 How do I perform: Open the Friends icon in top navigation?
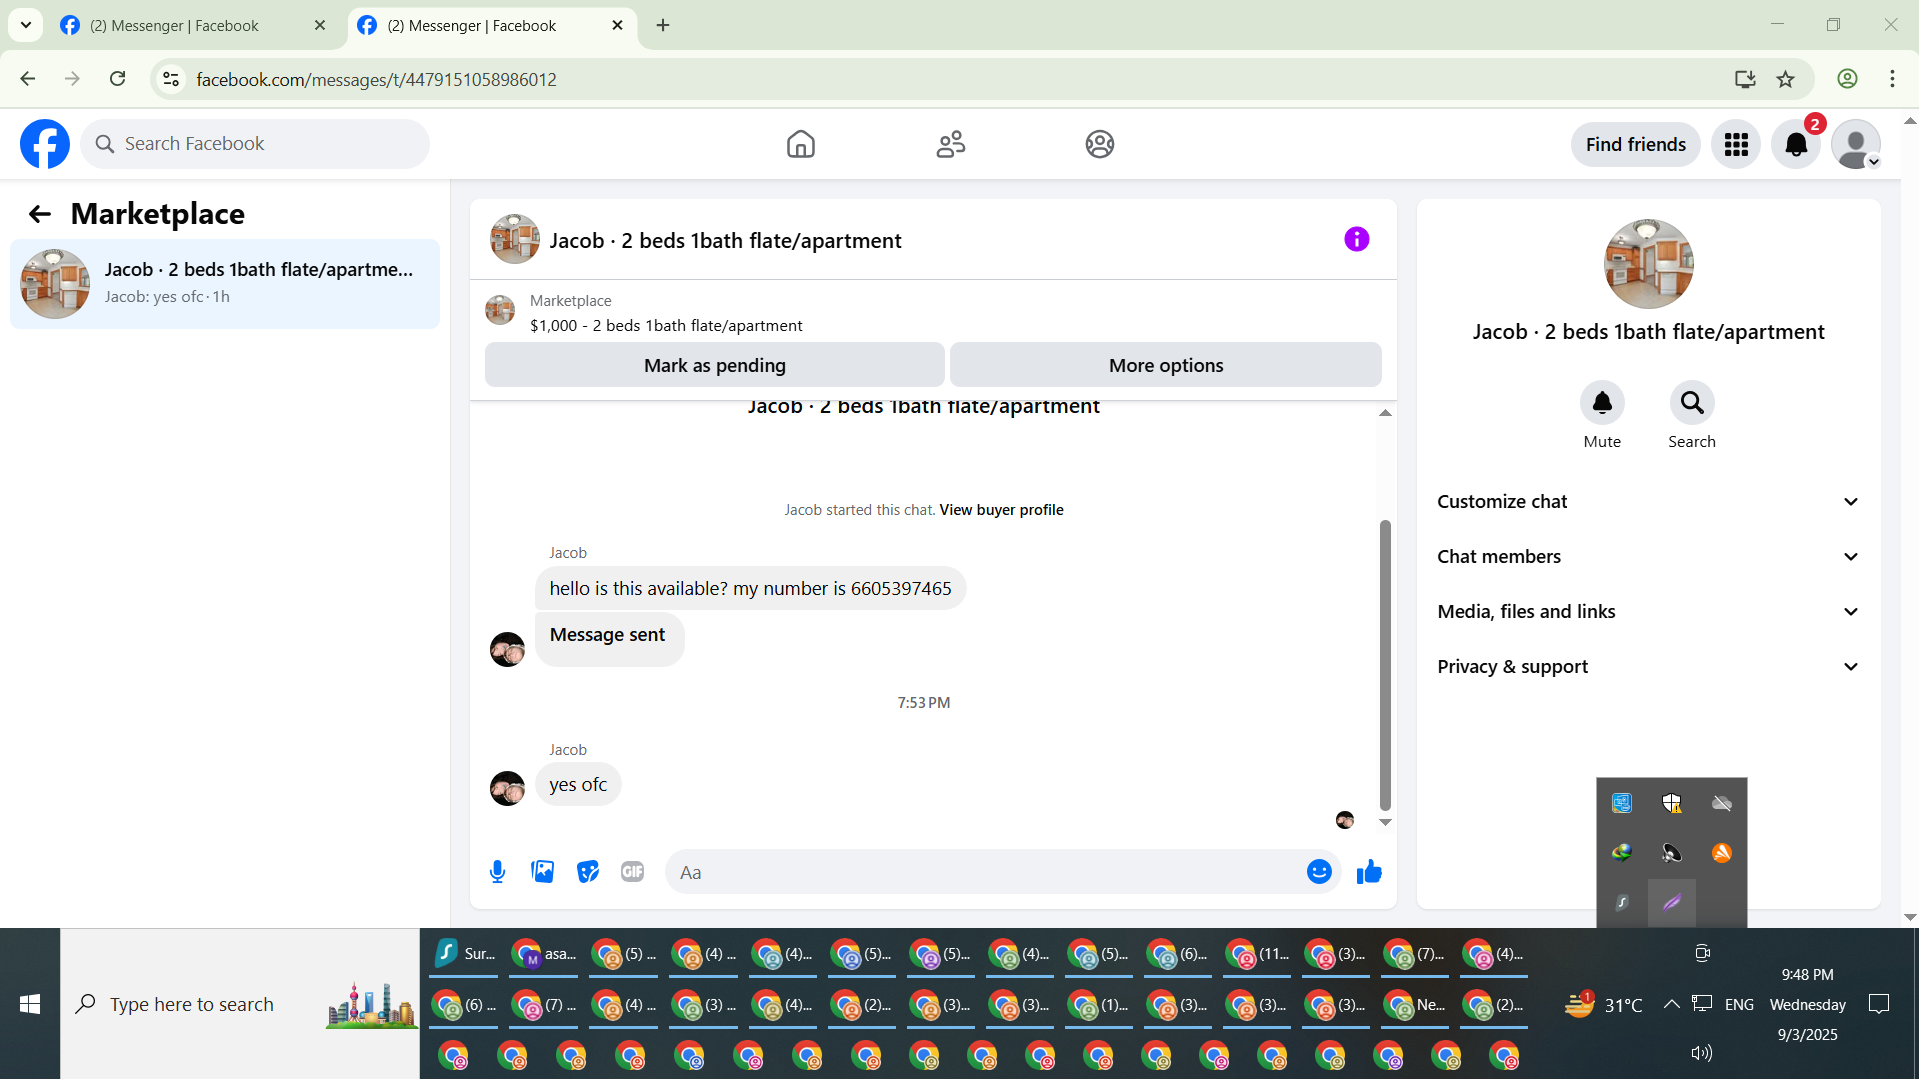[x=950, y=144]
